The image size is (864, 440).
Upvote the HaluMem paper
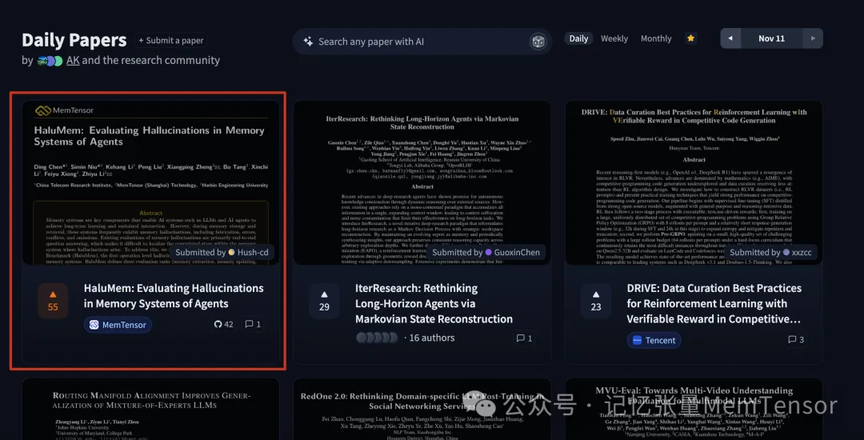pyautogui.click(x=53, y=300)
